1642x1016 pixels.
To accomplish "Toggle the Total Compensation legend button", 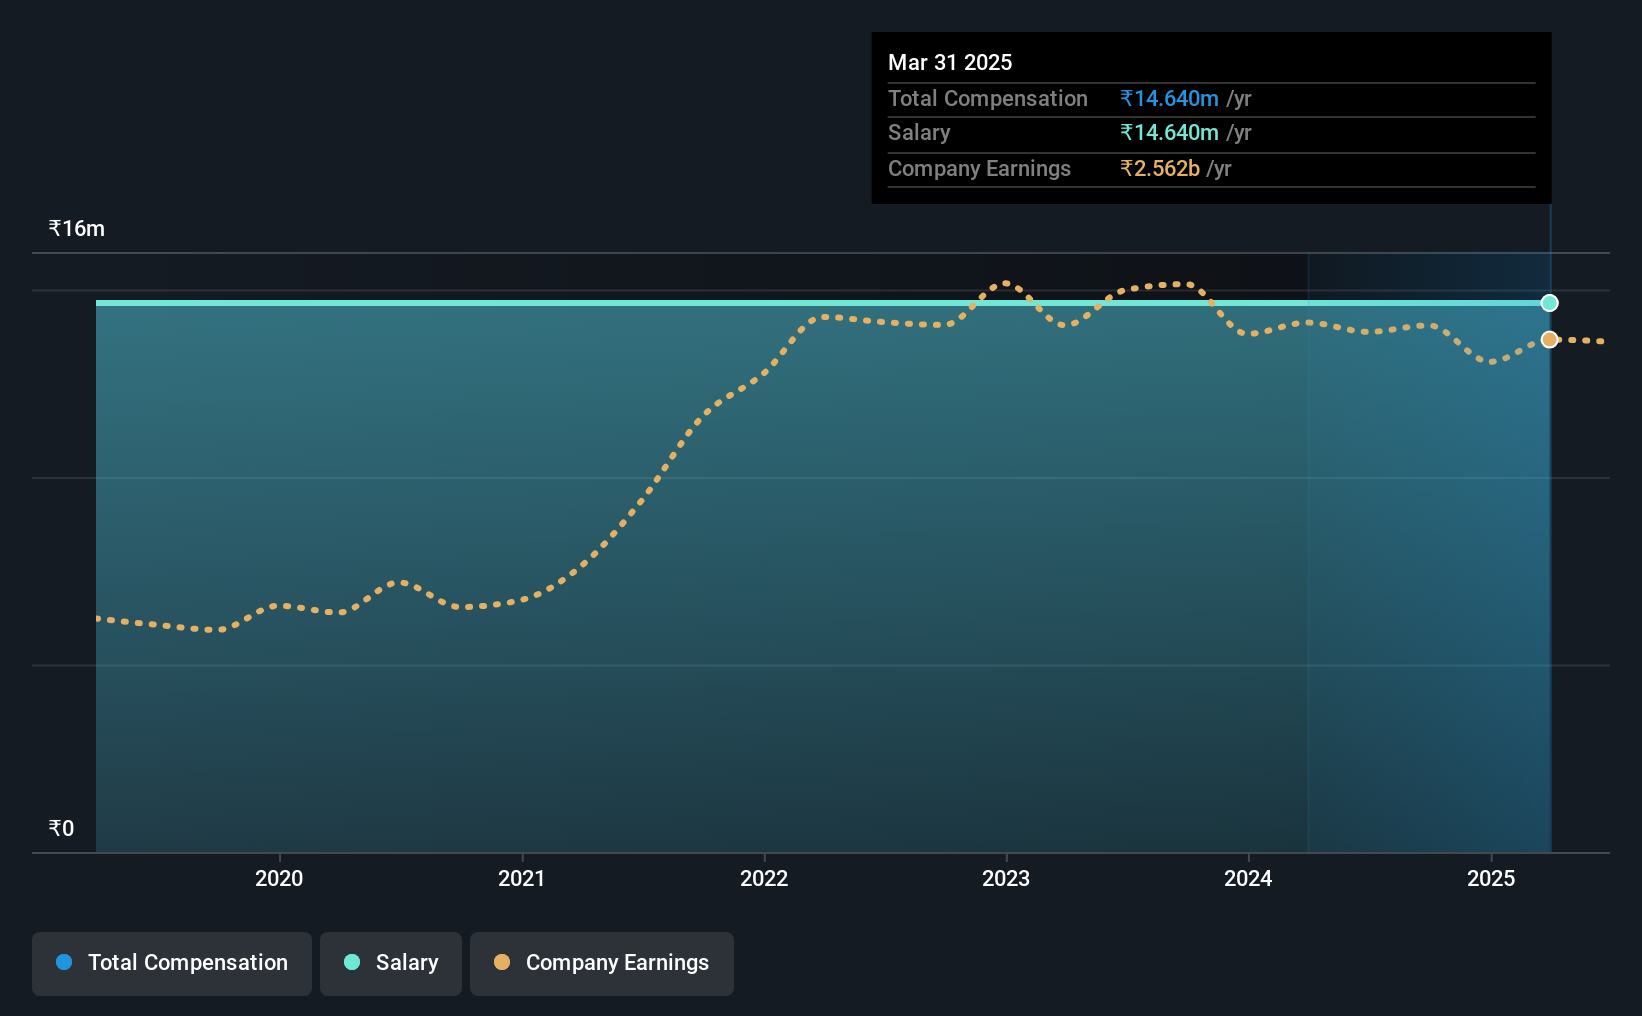I will pyautogui.click(x=172, y=963).
